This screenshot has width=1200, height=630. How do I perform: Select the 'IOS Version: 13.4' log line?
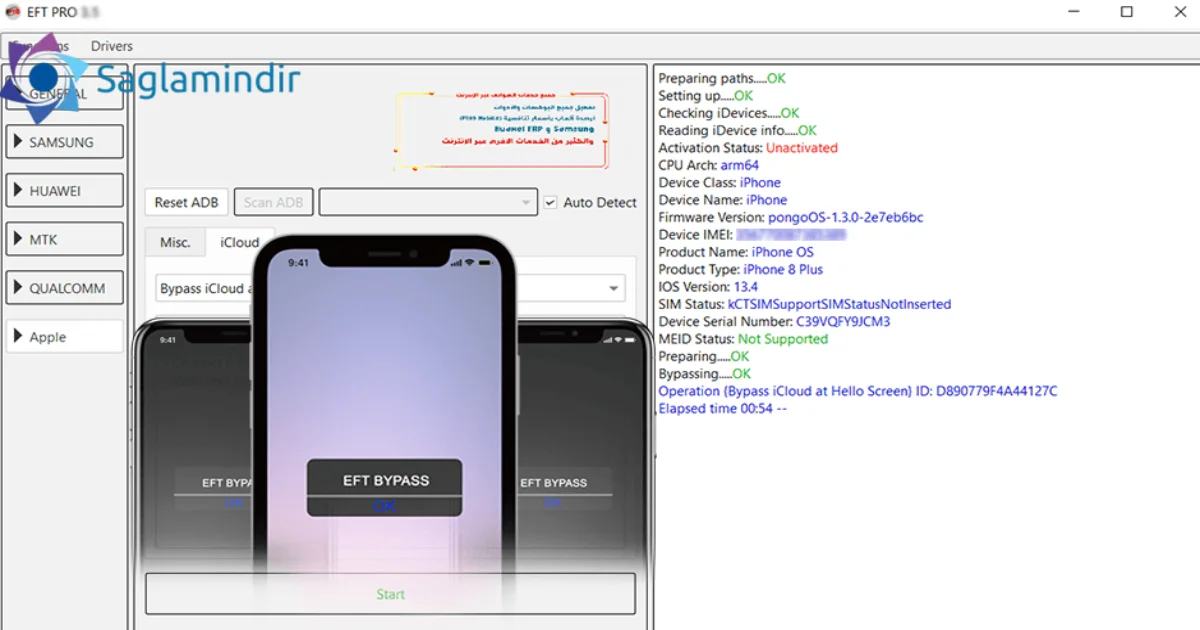(708, 287)
